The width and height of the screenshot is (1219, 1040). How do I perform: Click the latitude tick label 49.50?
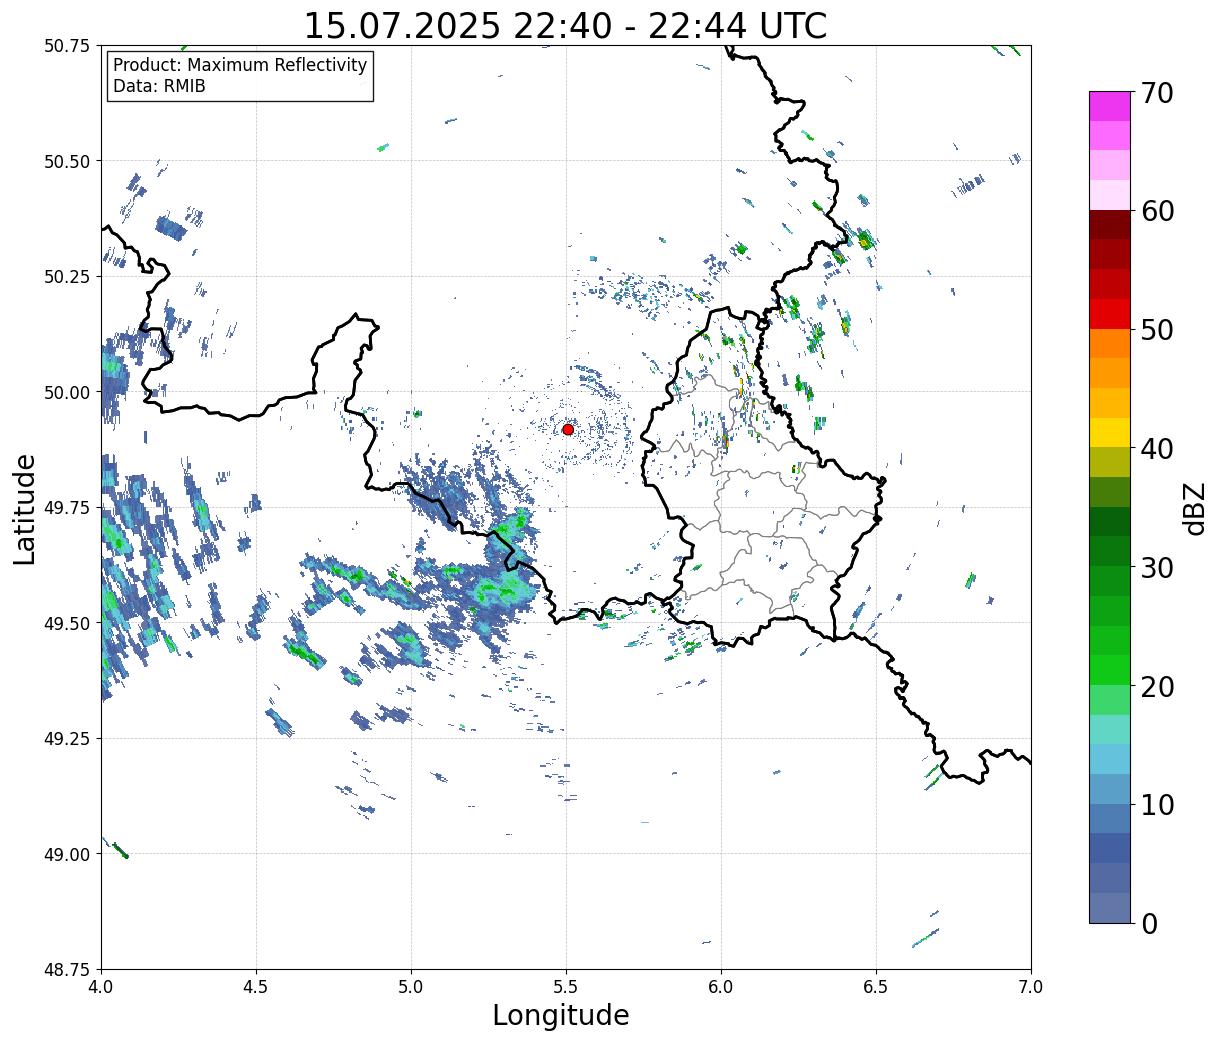click(x=67, y=623)
